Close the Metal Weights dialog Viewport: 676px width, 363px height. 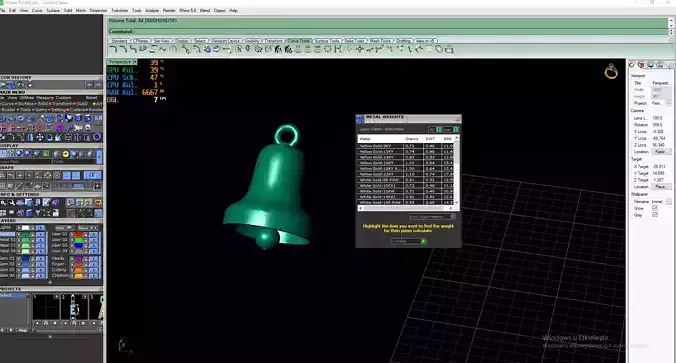coord(457,119)
